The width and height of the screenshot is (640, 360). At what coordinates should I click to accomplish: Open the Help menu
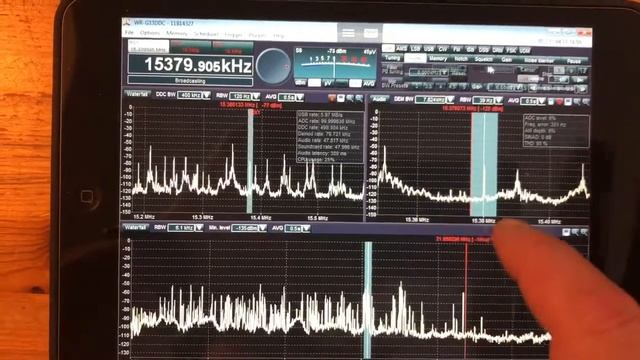(x=279, y=36)
